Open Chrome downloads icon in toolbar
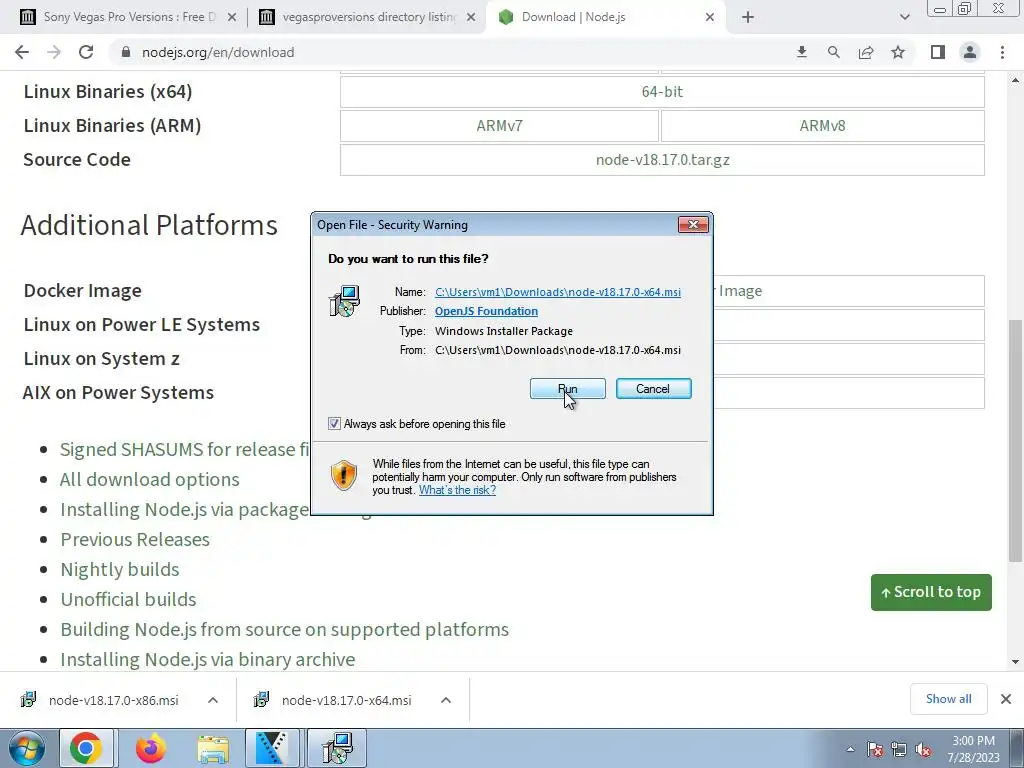Screen dimensions: 1024x768 801,52
